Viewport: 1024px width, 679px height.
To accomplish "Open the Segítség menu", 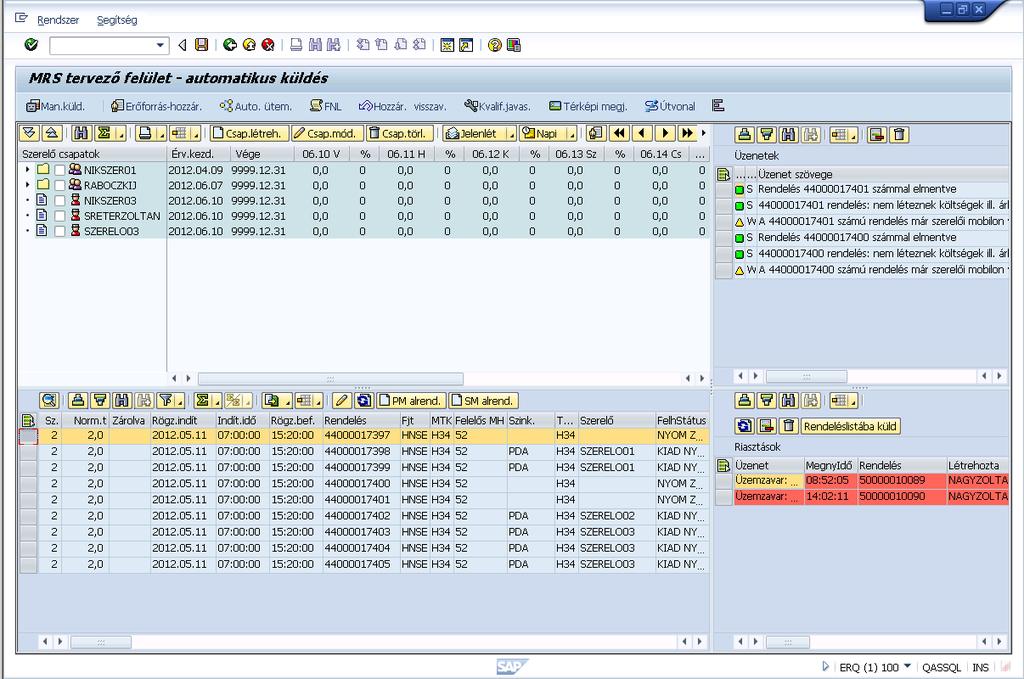I will pos(117,20).
